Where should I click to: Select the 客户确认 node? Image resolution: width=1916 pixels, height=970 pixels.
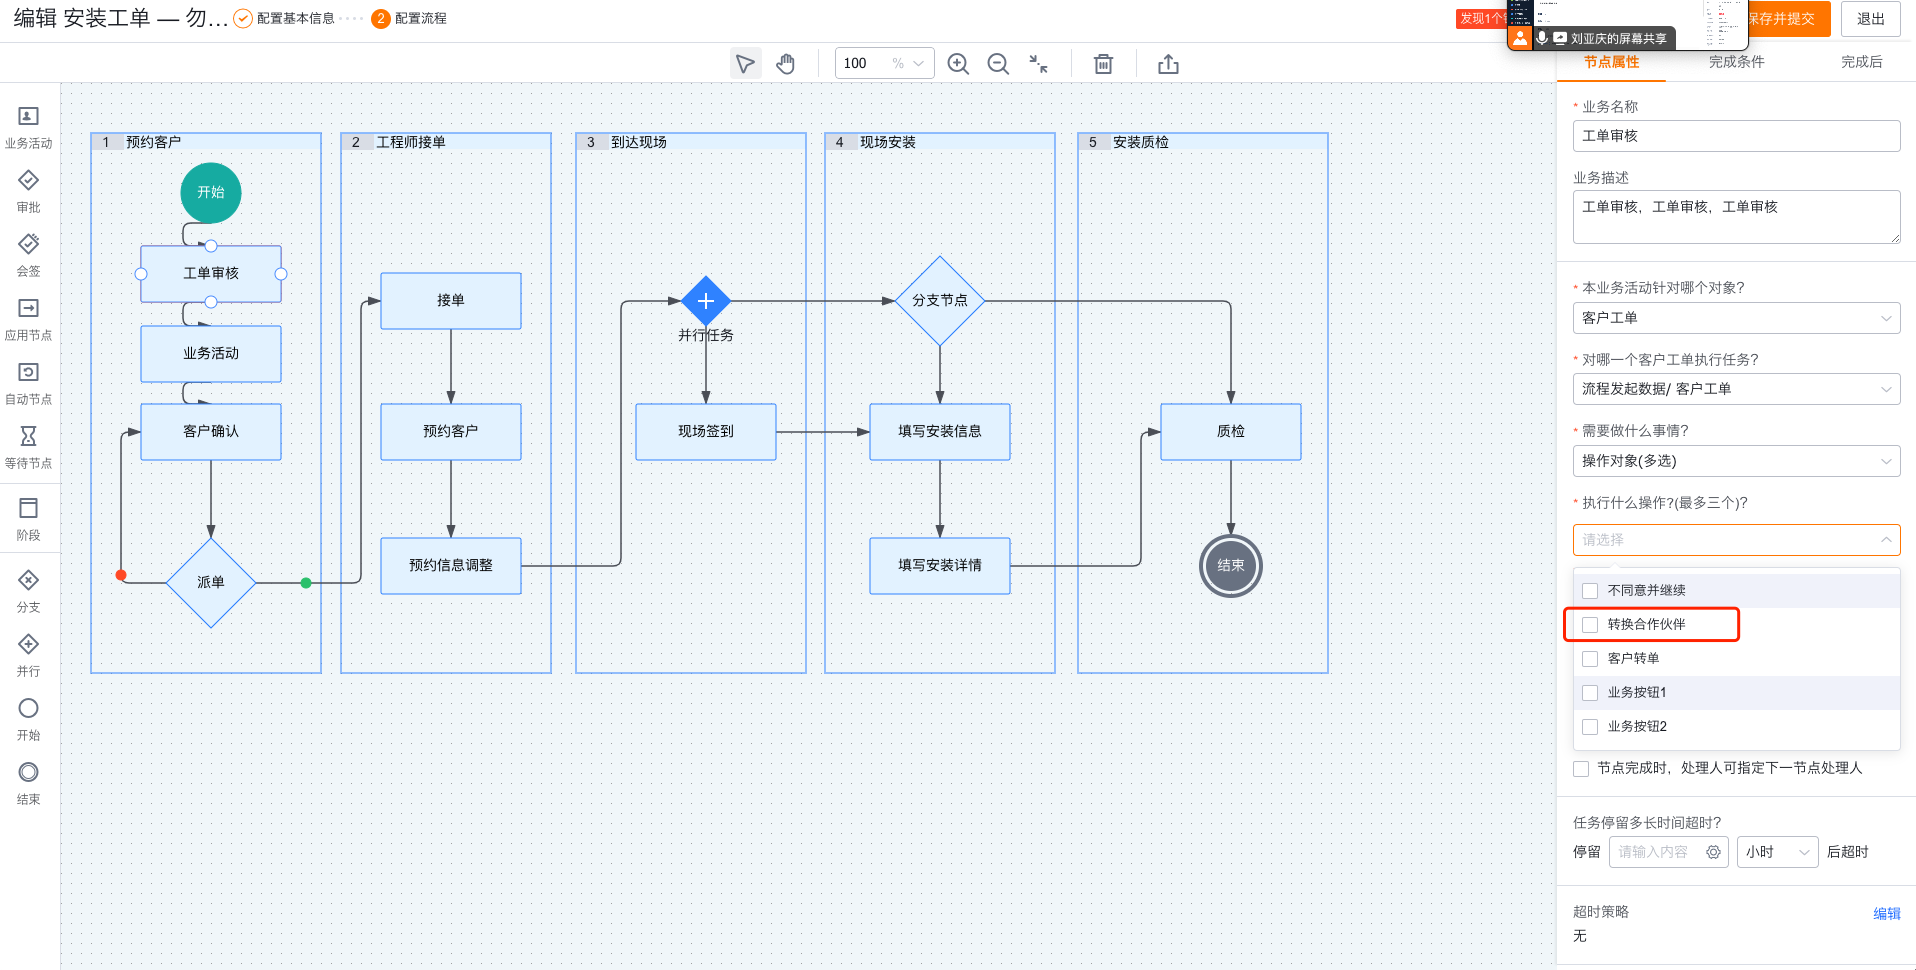pos(211,432)
